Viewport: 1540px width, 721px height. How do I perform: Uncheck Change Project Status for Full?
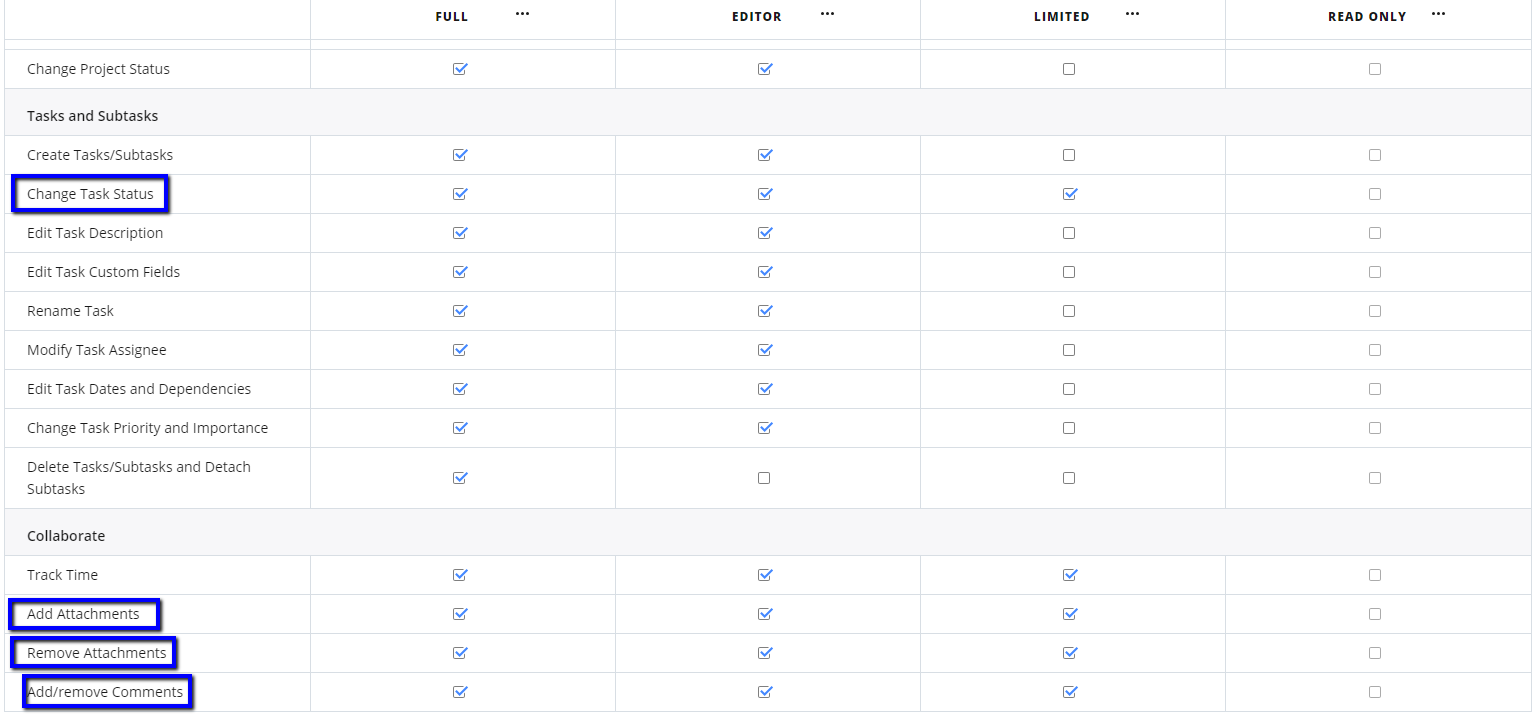click(x=460, y=69)
